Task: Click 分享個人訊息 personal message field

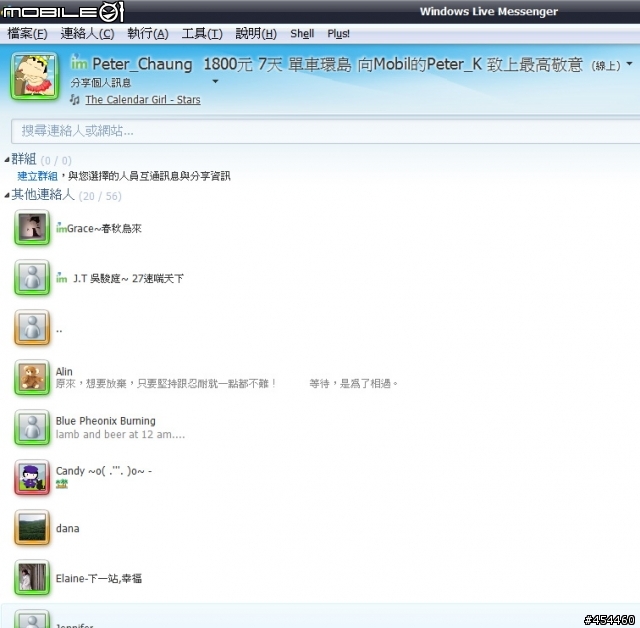Action: [101, 82]
